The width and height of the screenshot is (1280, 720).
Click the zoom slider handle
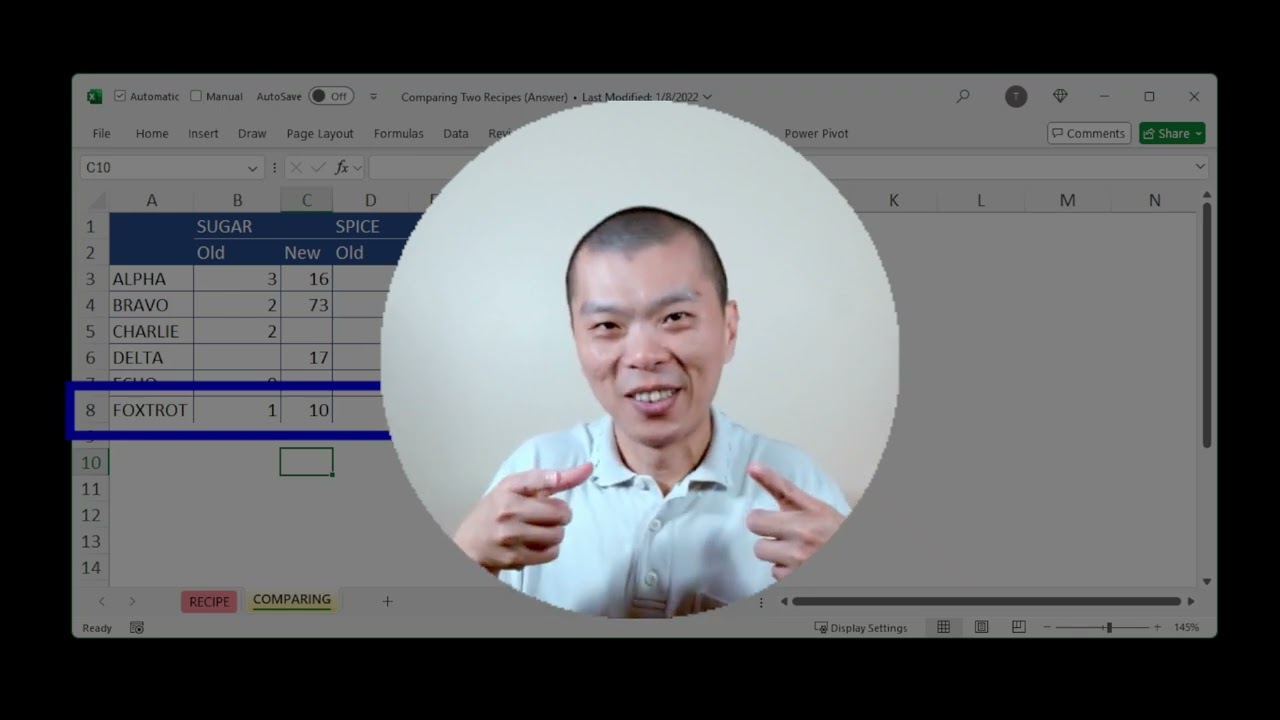pos(1108,627)
